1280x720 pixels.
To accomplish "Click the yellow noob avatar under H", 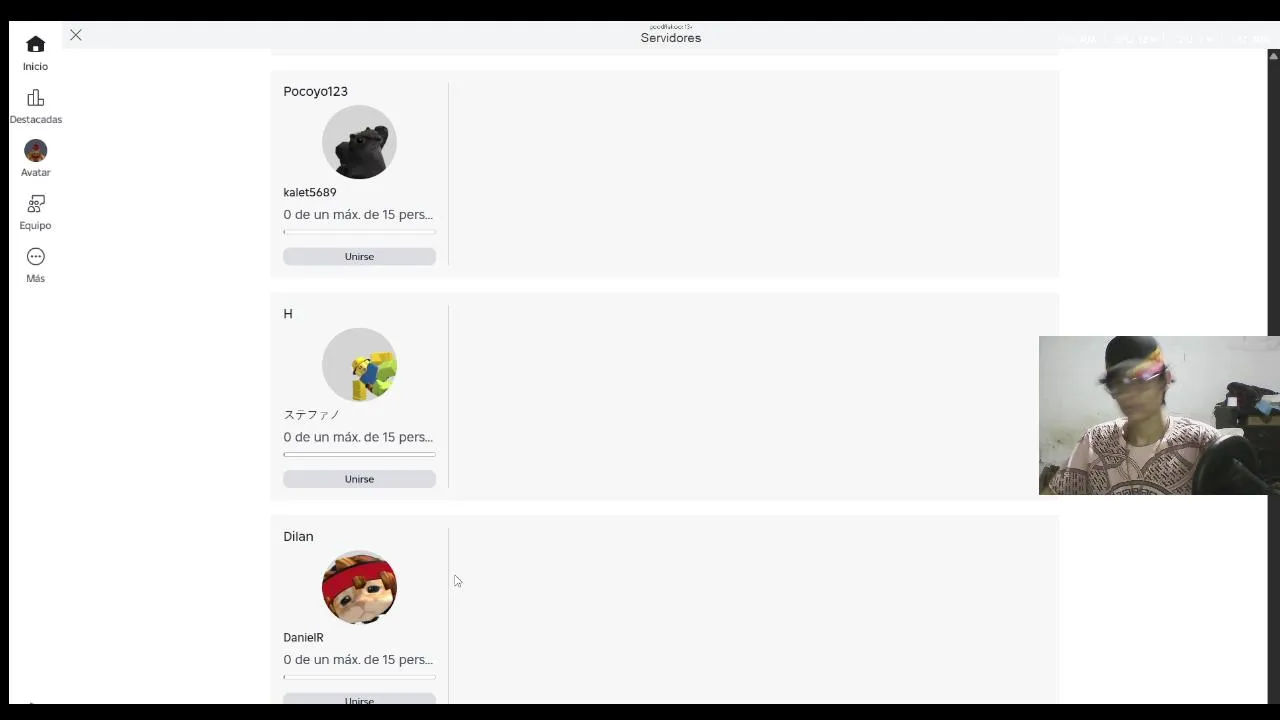I will 359,365.
